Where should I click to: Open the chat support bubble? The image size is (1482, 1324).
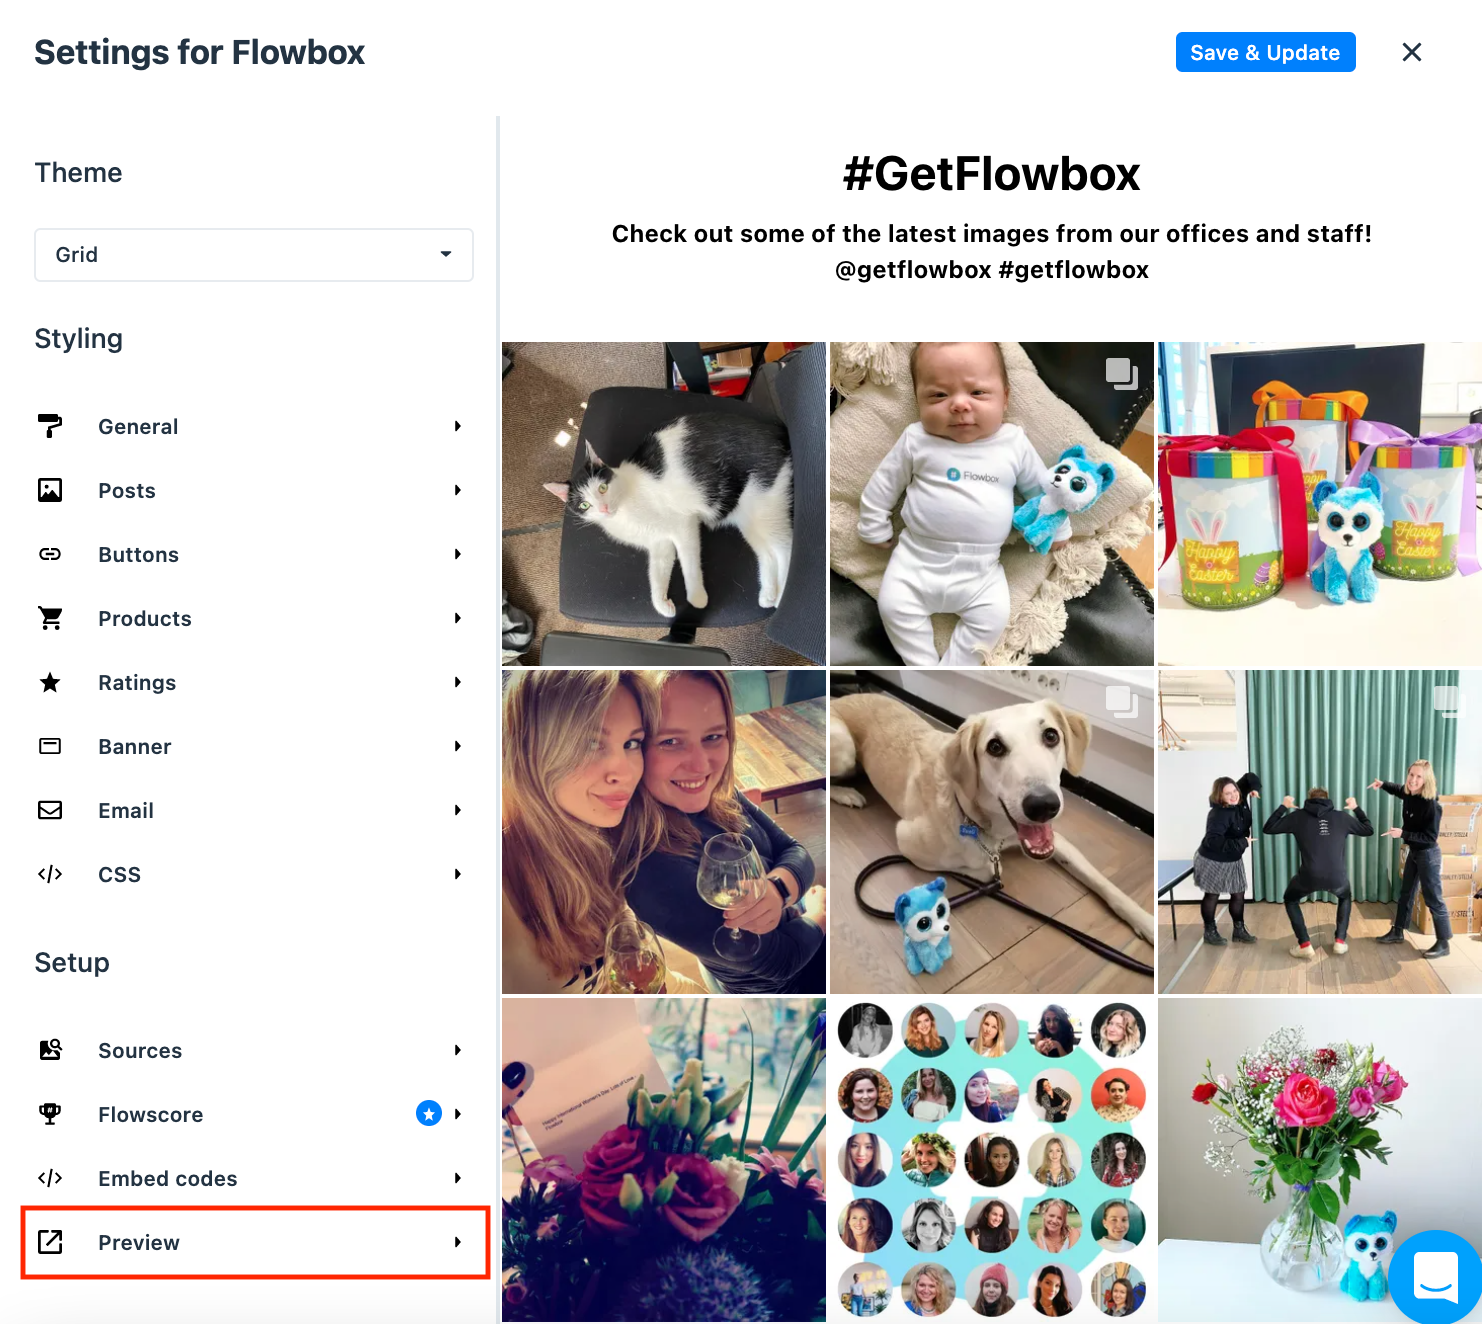point(1435,1276)
